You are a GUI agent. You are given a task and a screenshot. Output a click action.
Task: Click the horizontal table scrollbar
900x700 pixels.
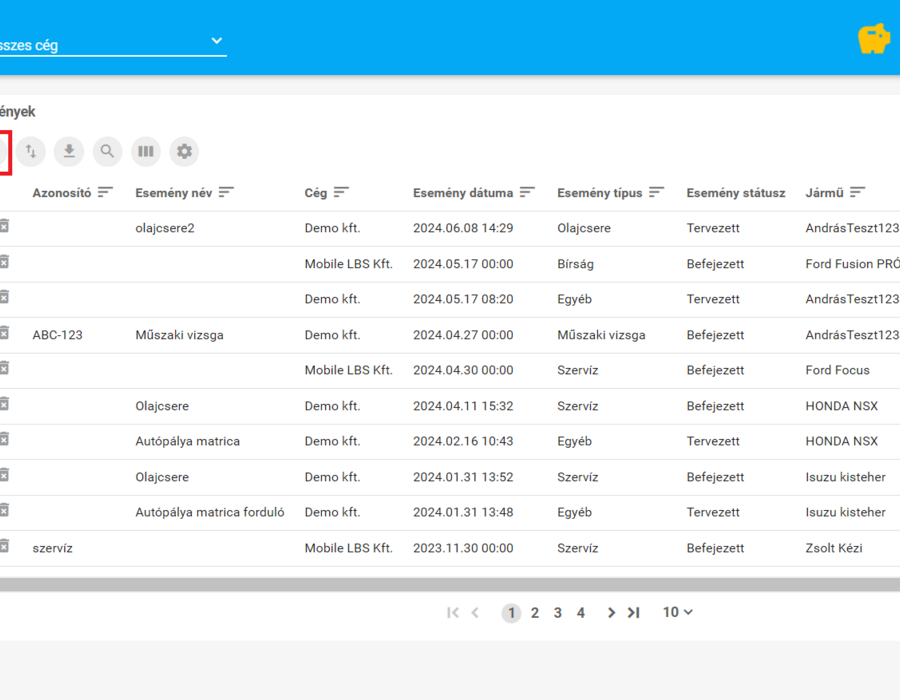click(x=450, y=585)
